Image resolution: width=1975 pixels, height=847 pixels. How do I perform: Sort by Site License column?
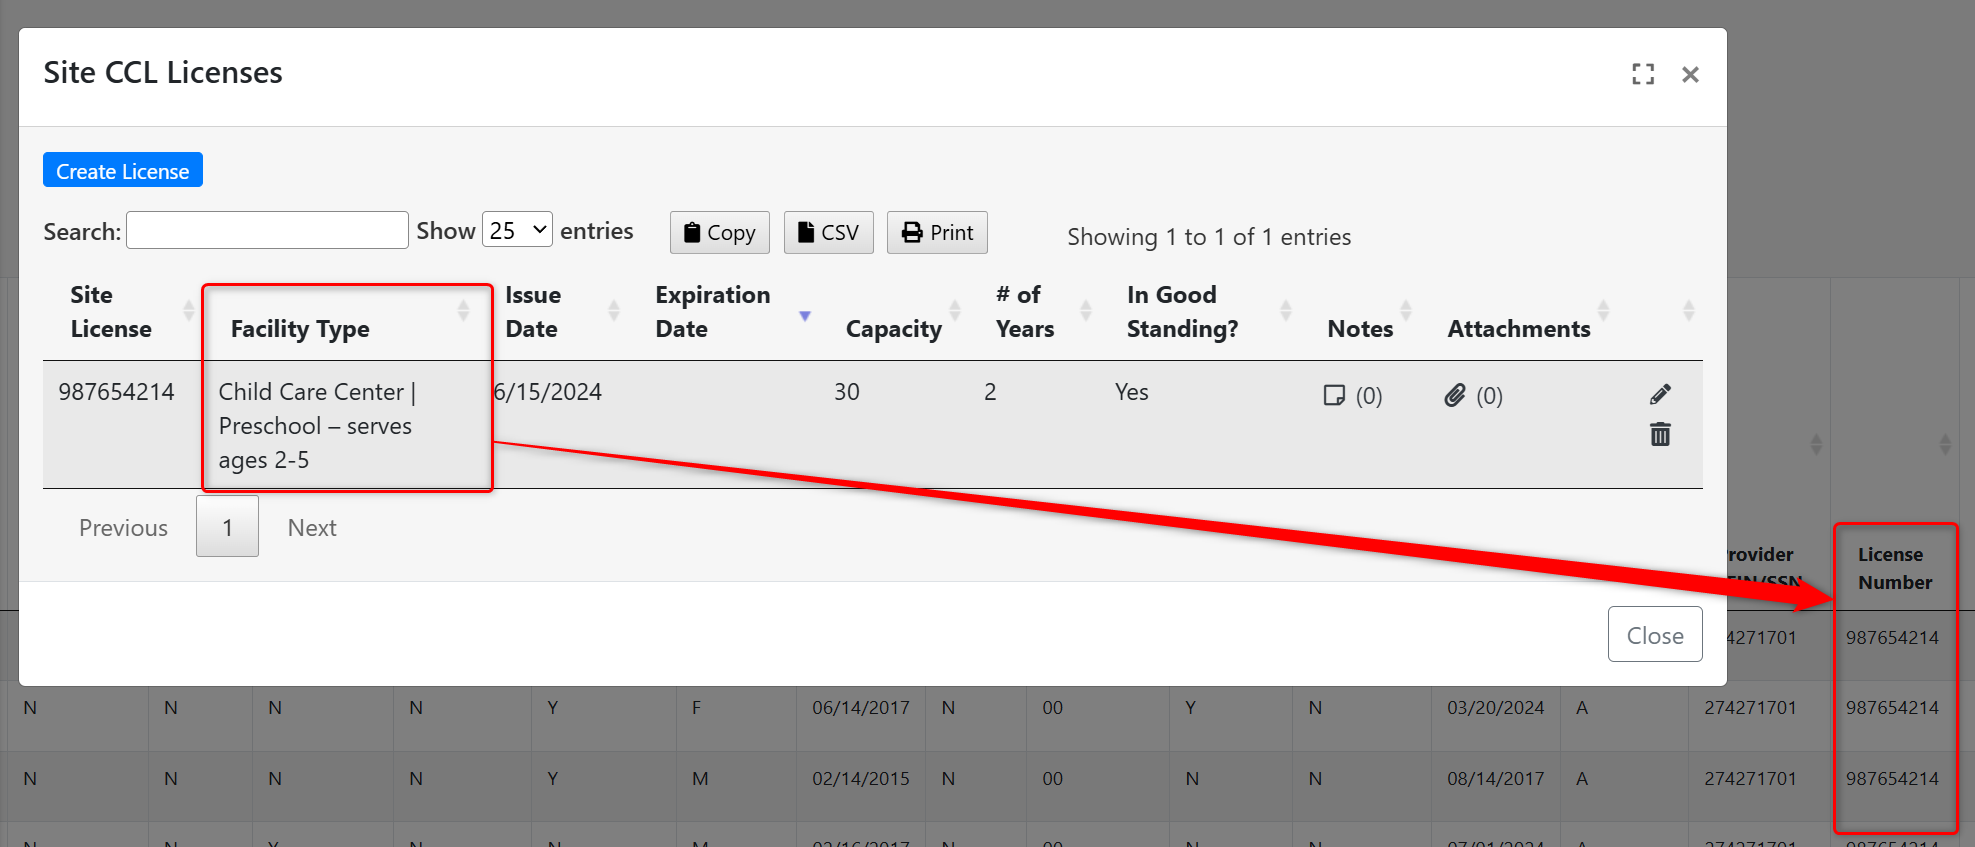pos(122,312)
